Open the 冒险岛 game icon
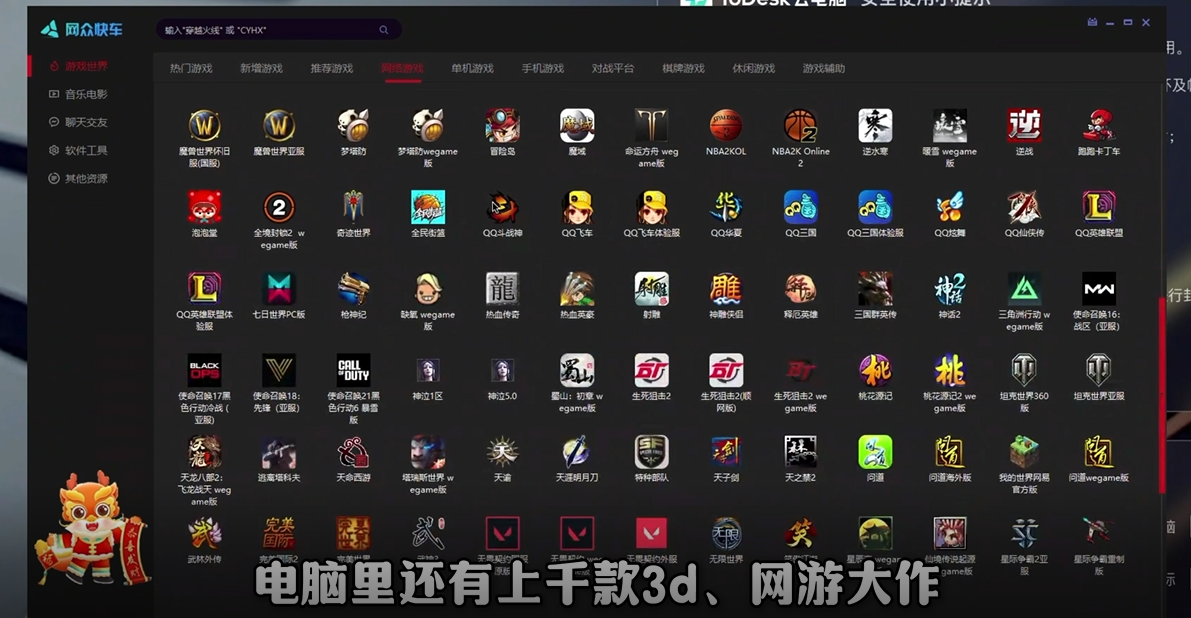 point(502,126)
